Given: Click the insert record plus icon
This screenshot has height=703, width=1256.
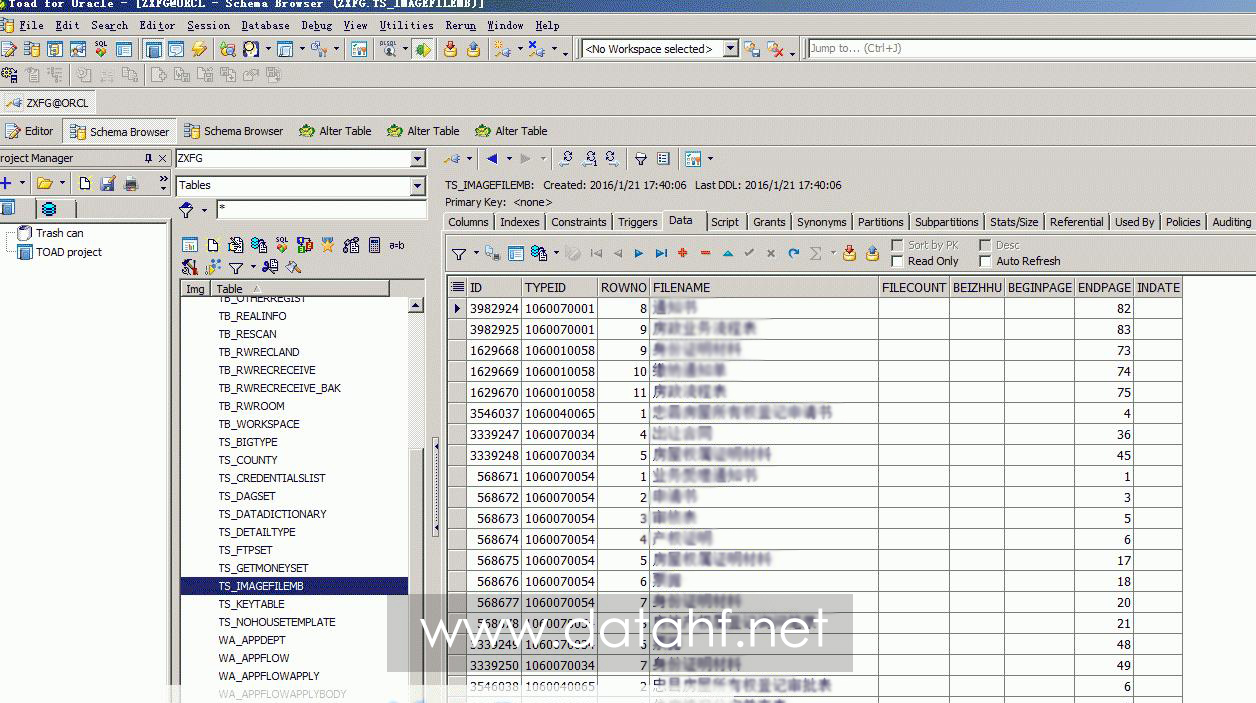Looking at the screenshot, I should click(683, 254).
